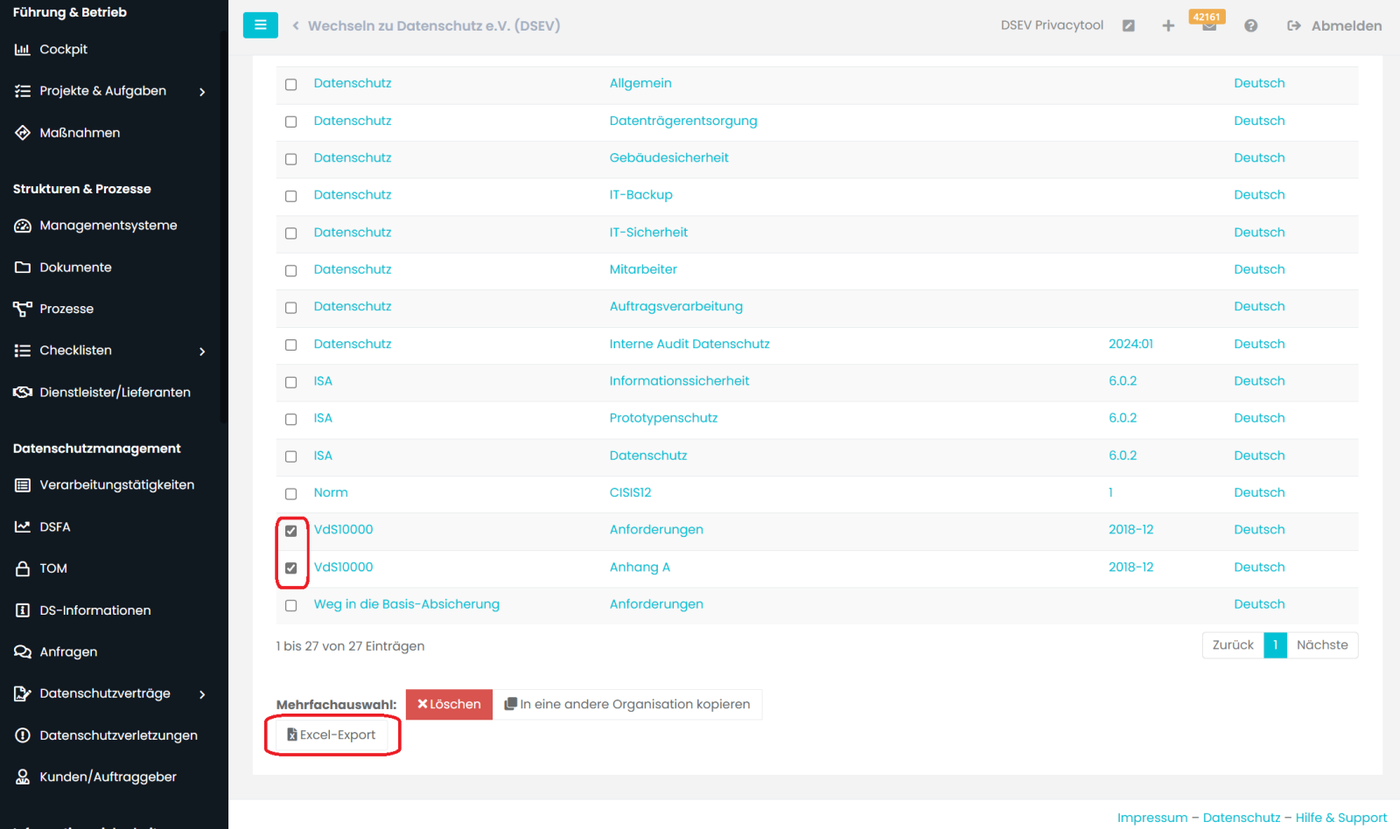Open Cockpit from the sidebar
Image resolution: width=1400 pixels, height=829 pixels.
pyautogui.click(x=64, y=49)
